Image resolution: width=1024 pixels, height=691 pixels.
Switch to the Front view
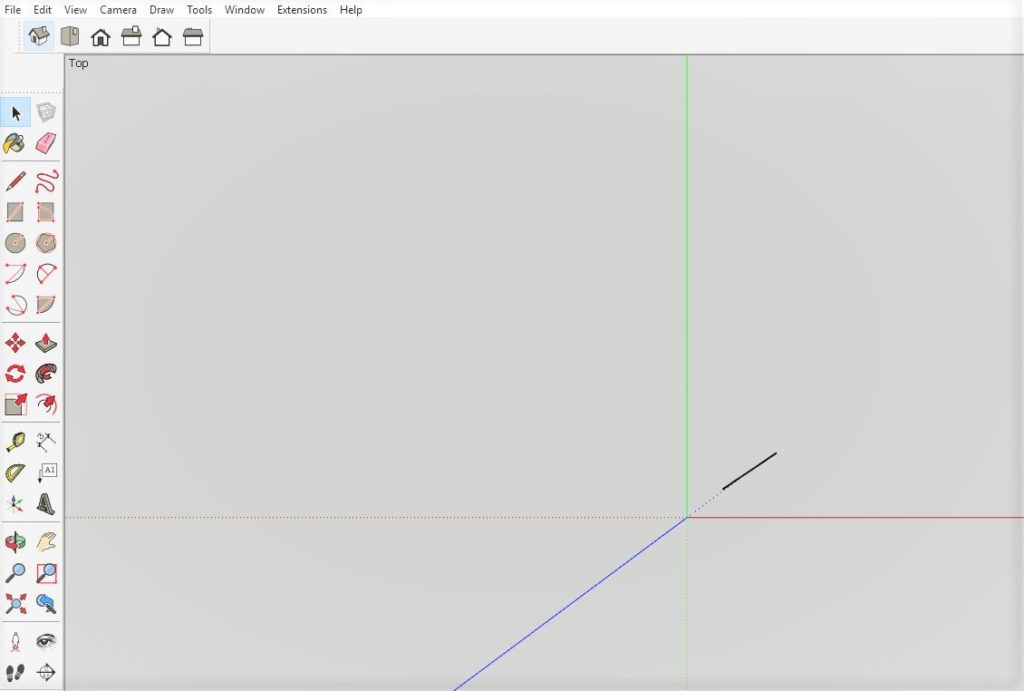click(x=100, y=36)
